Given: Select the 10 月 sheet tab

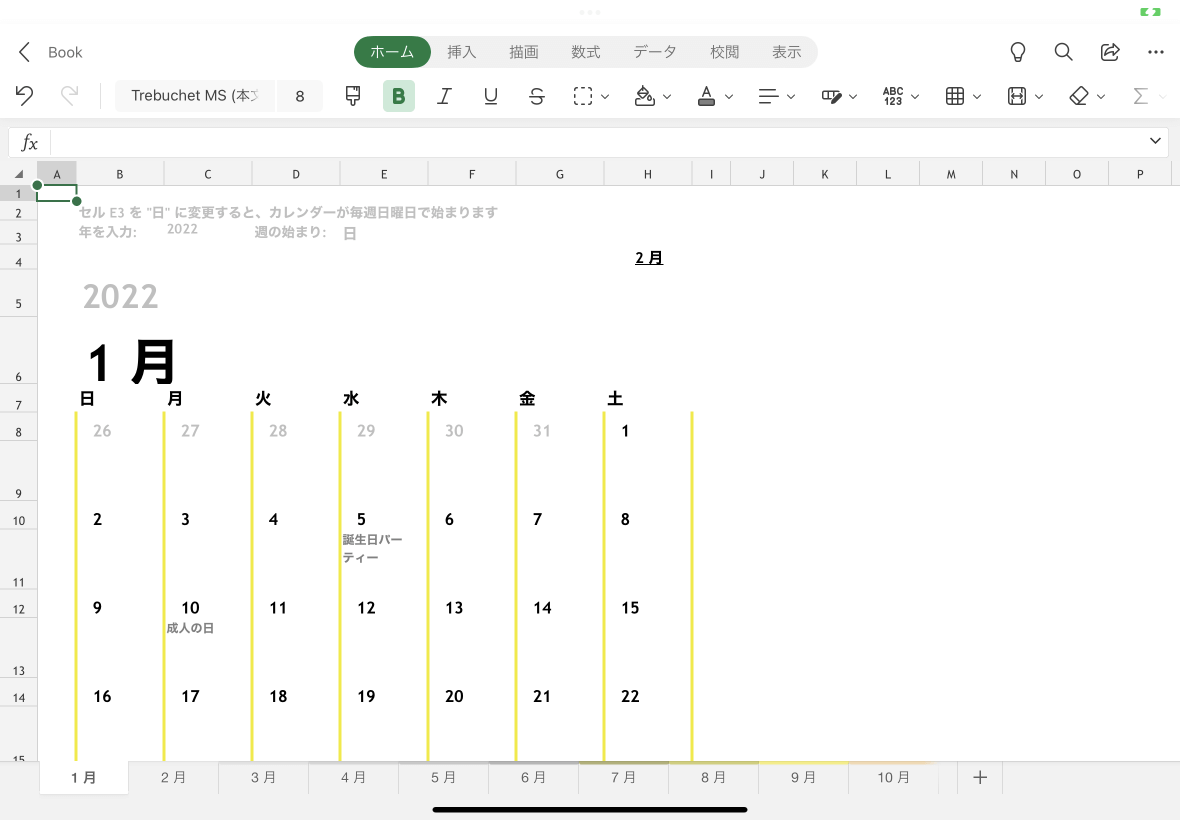Looking at the screenshot, I should click(893, 777).
